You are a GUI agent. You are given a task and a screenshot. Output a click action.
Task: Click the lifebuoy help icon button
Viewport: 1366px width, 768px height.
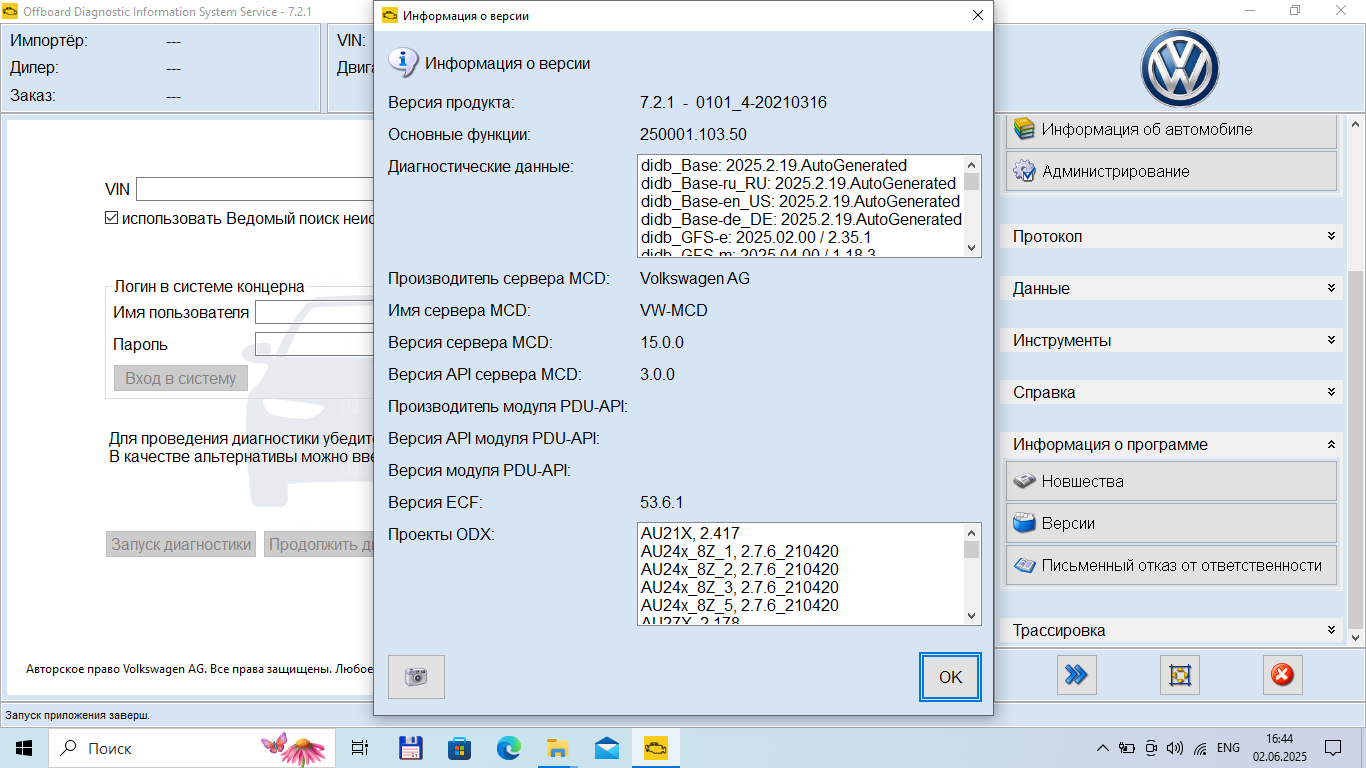pyautogui.click(x=1179, y=675)
